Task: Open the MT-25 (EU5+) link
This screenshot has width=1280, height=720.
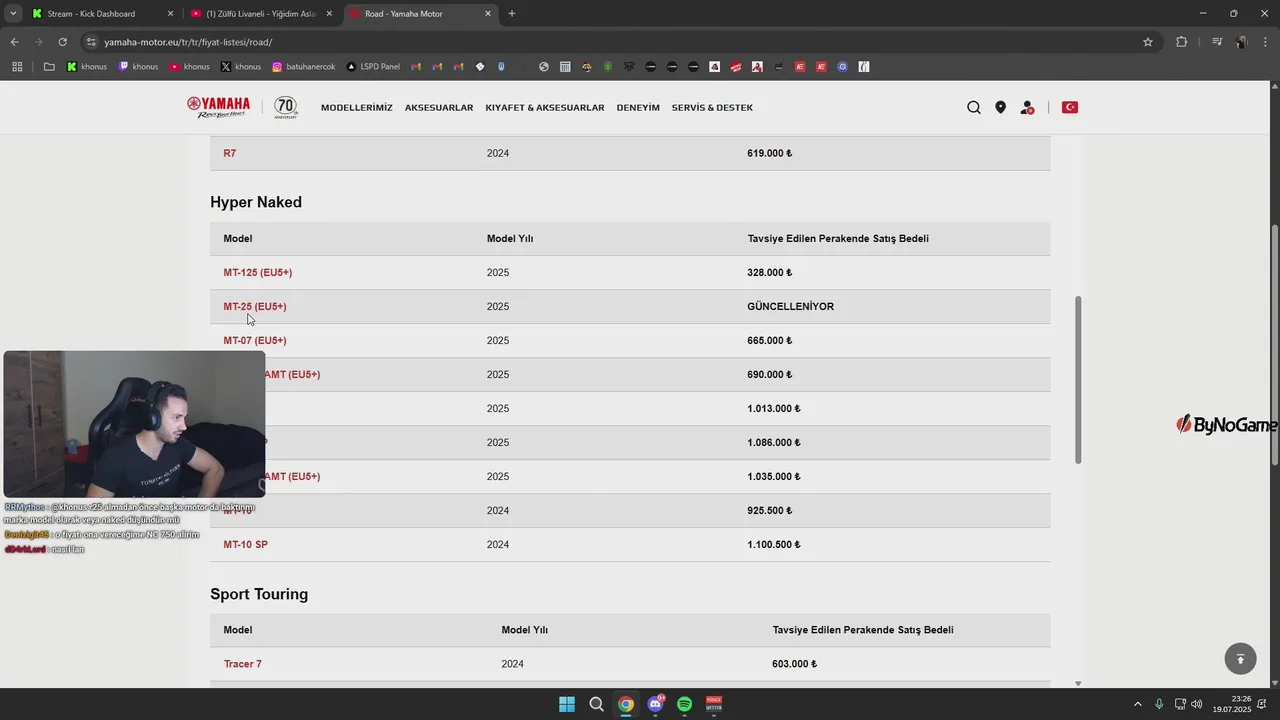Action: coord(255,306)
